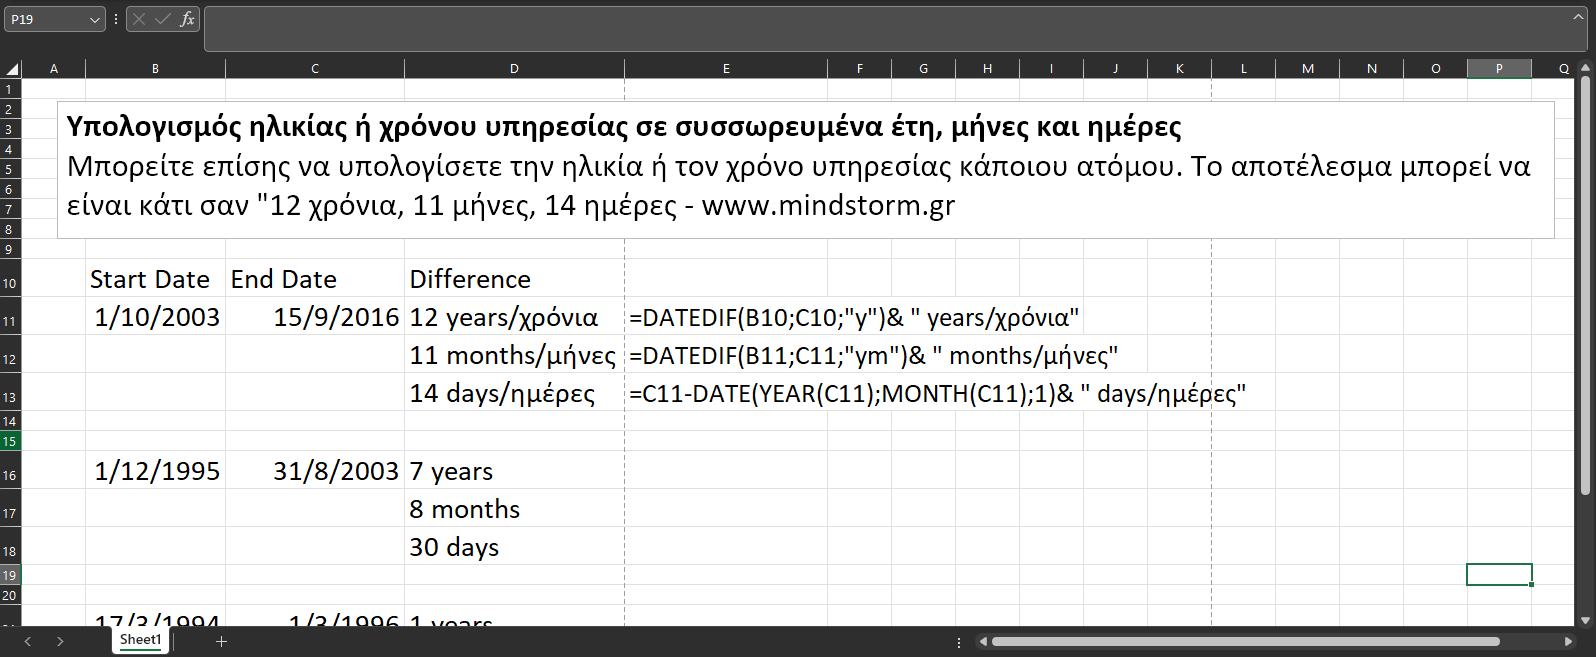The width and height of the screenshot is (1596, 657).
Task: Click the Cancel X icon in formula bar
Action: tap(139, 19)
